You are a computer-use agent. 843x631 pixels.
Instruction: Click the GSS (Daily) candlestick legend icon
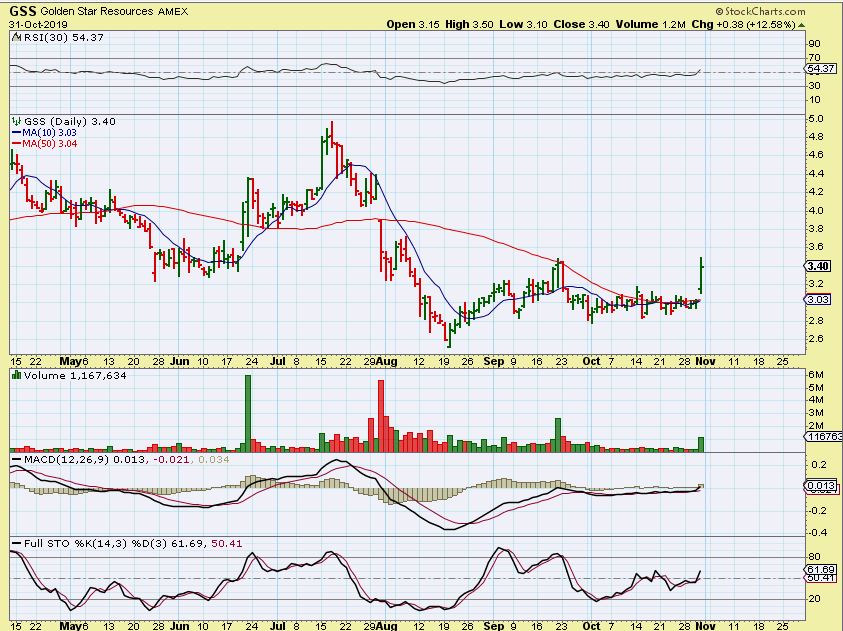(14, 121)
